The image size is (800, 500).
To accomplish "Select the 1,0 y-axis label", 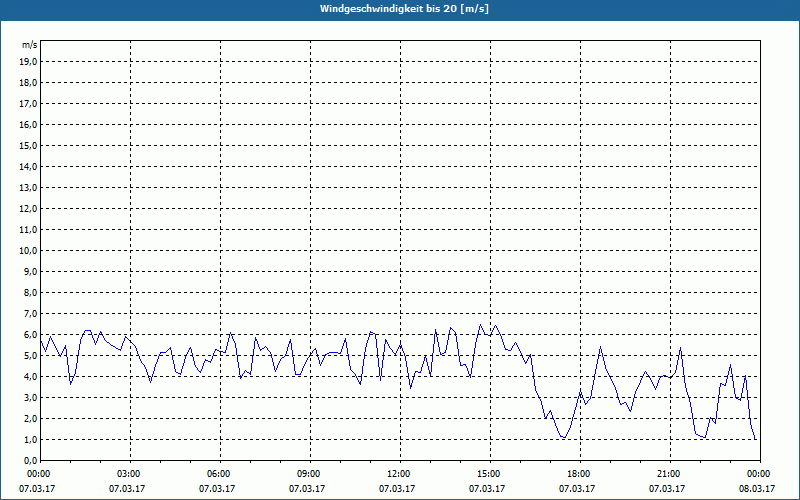I will click(30, 440).
